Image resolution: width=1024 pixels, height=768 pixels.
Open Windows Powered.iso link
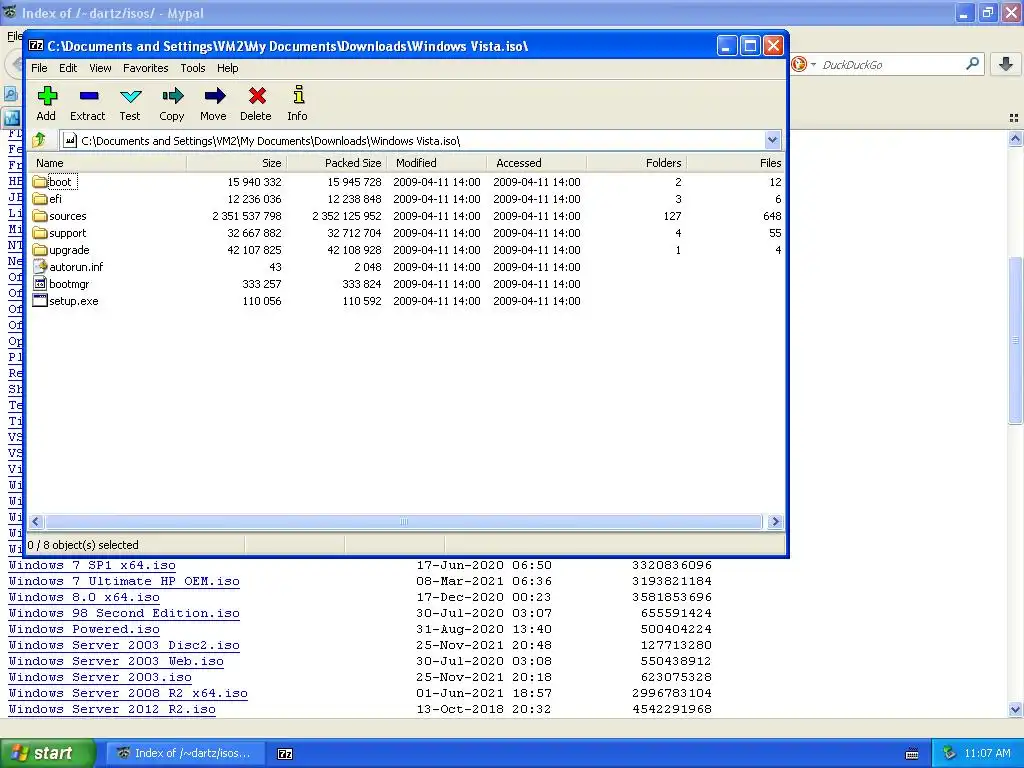pos(84,630)
